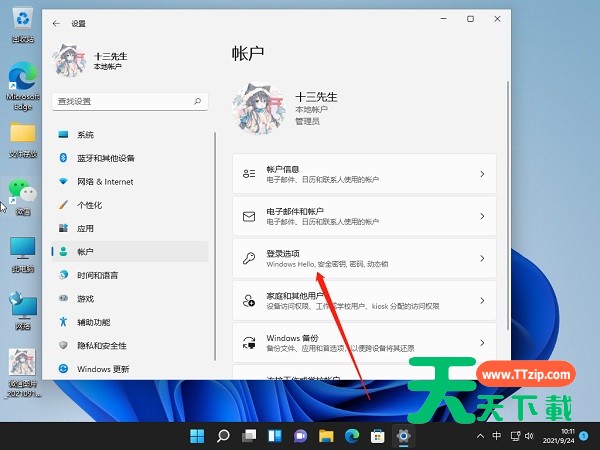Open 帐户信息 account info card
Image resolution: width=600 pixels, height=450 pixels.
pos(364,174)
